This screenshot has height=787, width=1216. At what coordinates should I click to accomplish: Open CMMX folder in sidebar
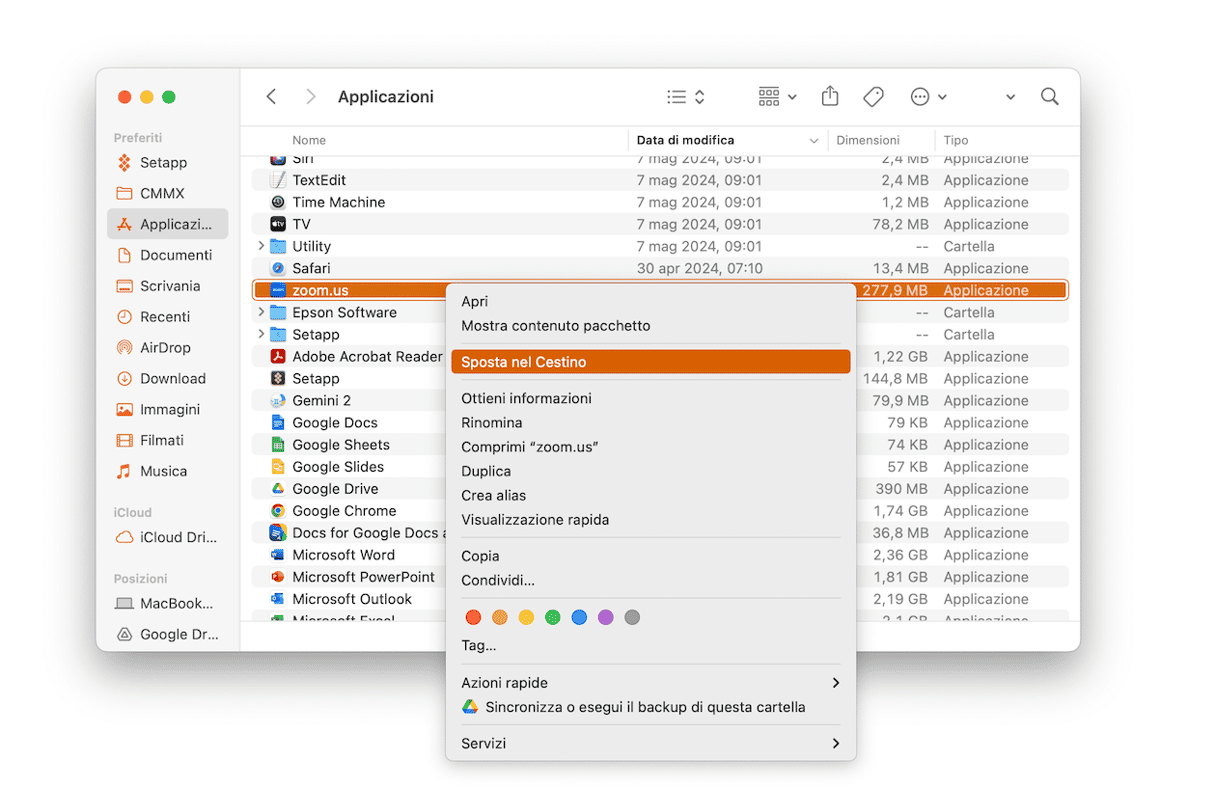pos(167,193)
